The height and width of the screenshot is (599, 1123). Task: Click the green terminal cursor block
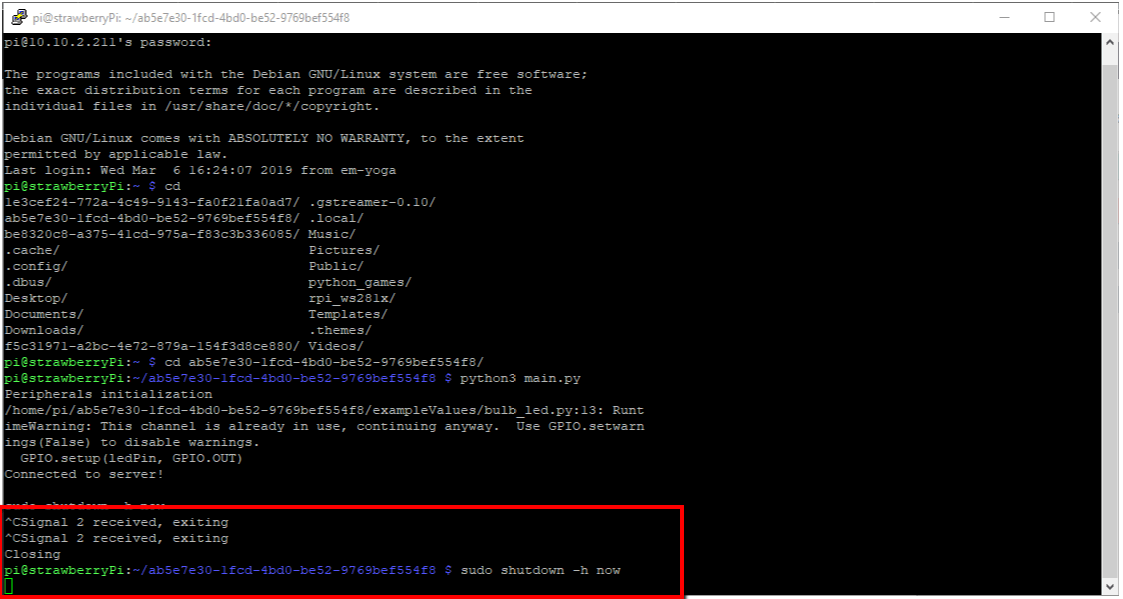coord(9,586)
